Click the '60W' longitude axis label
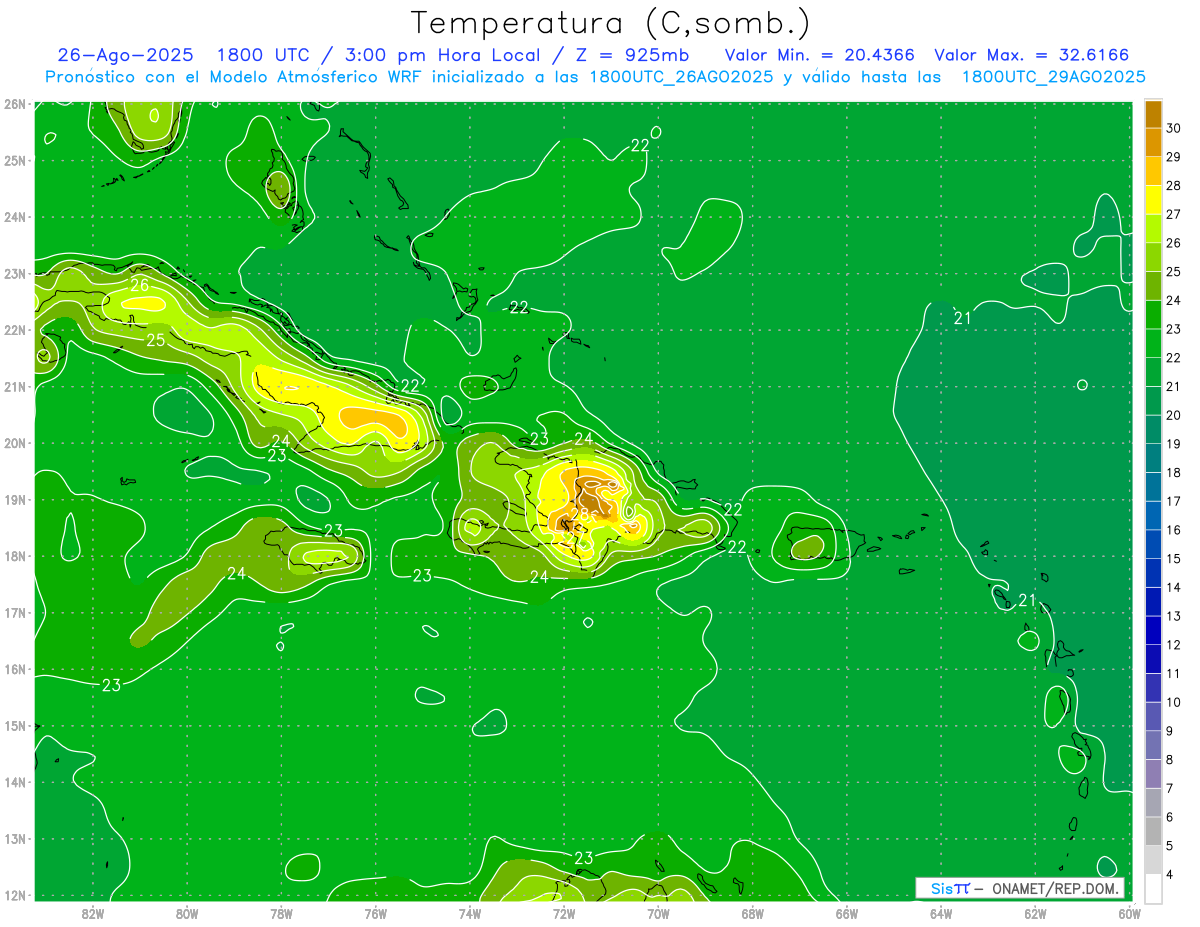This screenshot has width=1200, height=927. tap(1129, 913)
